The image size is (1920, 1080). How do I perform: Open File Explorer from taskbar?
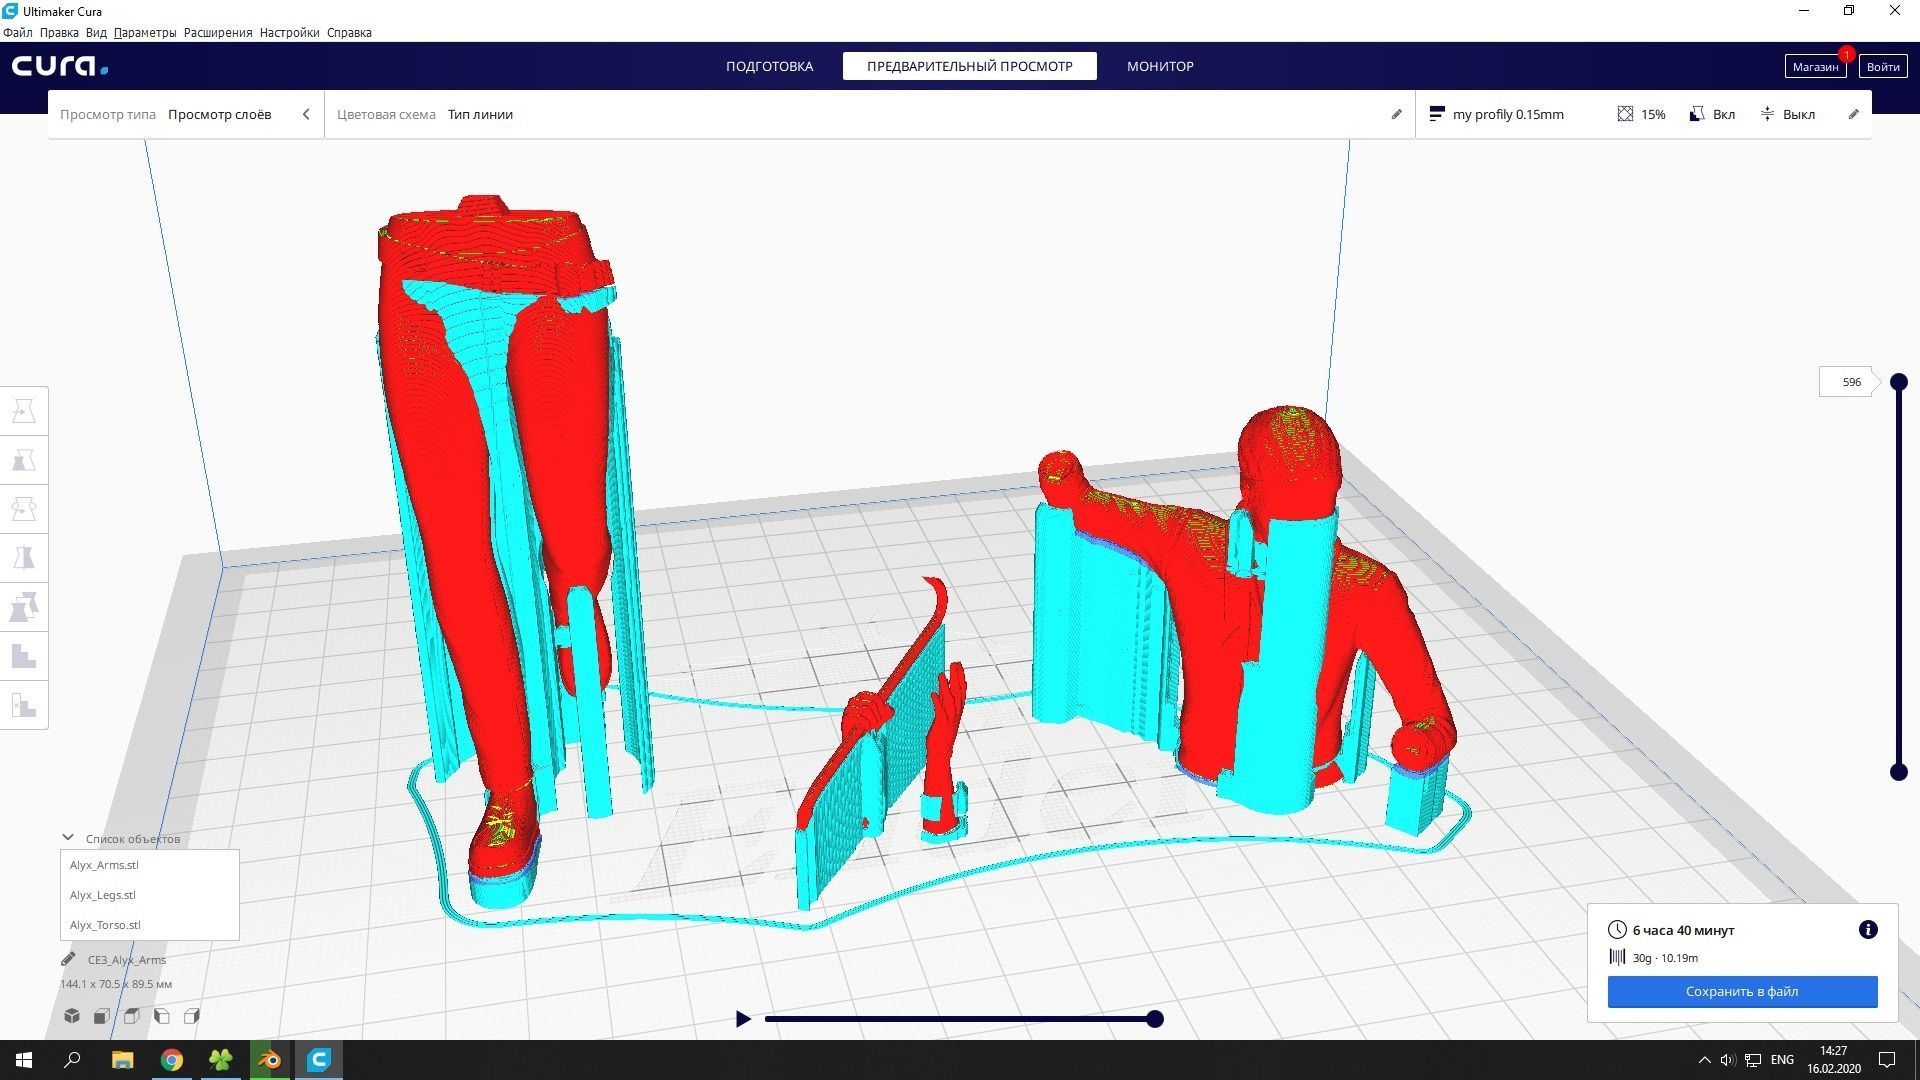122,1060
